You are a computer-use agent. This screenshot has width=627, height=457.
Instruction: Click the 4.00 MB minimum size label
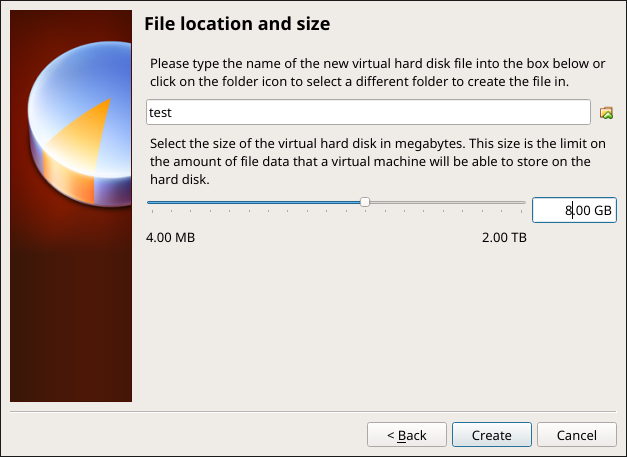170,238
